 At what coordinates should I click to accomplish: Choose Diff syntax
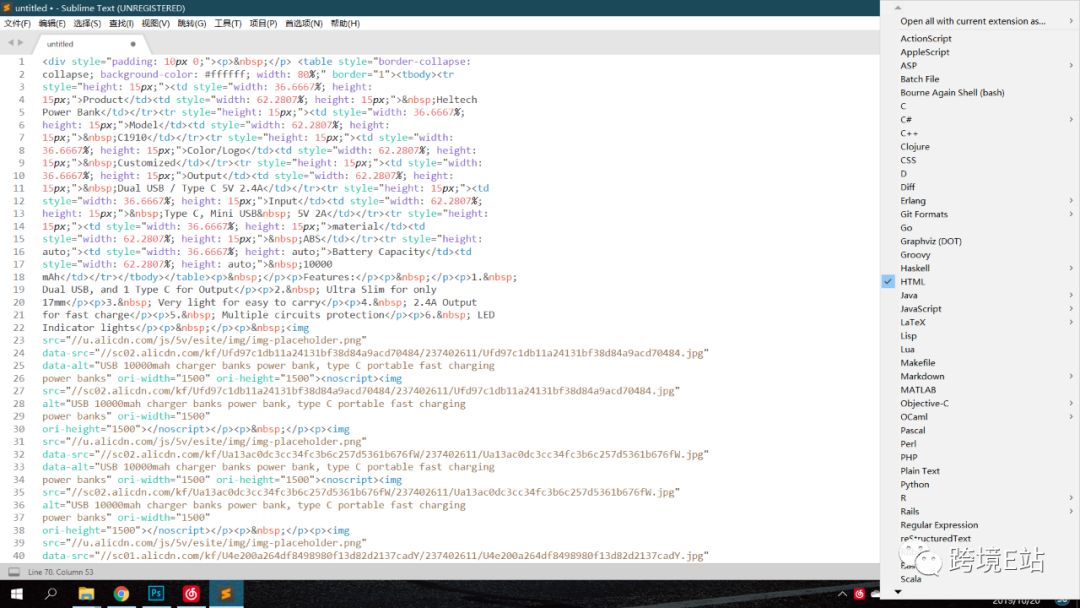pyautogui.click(x=907, y=187)
